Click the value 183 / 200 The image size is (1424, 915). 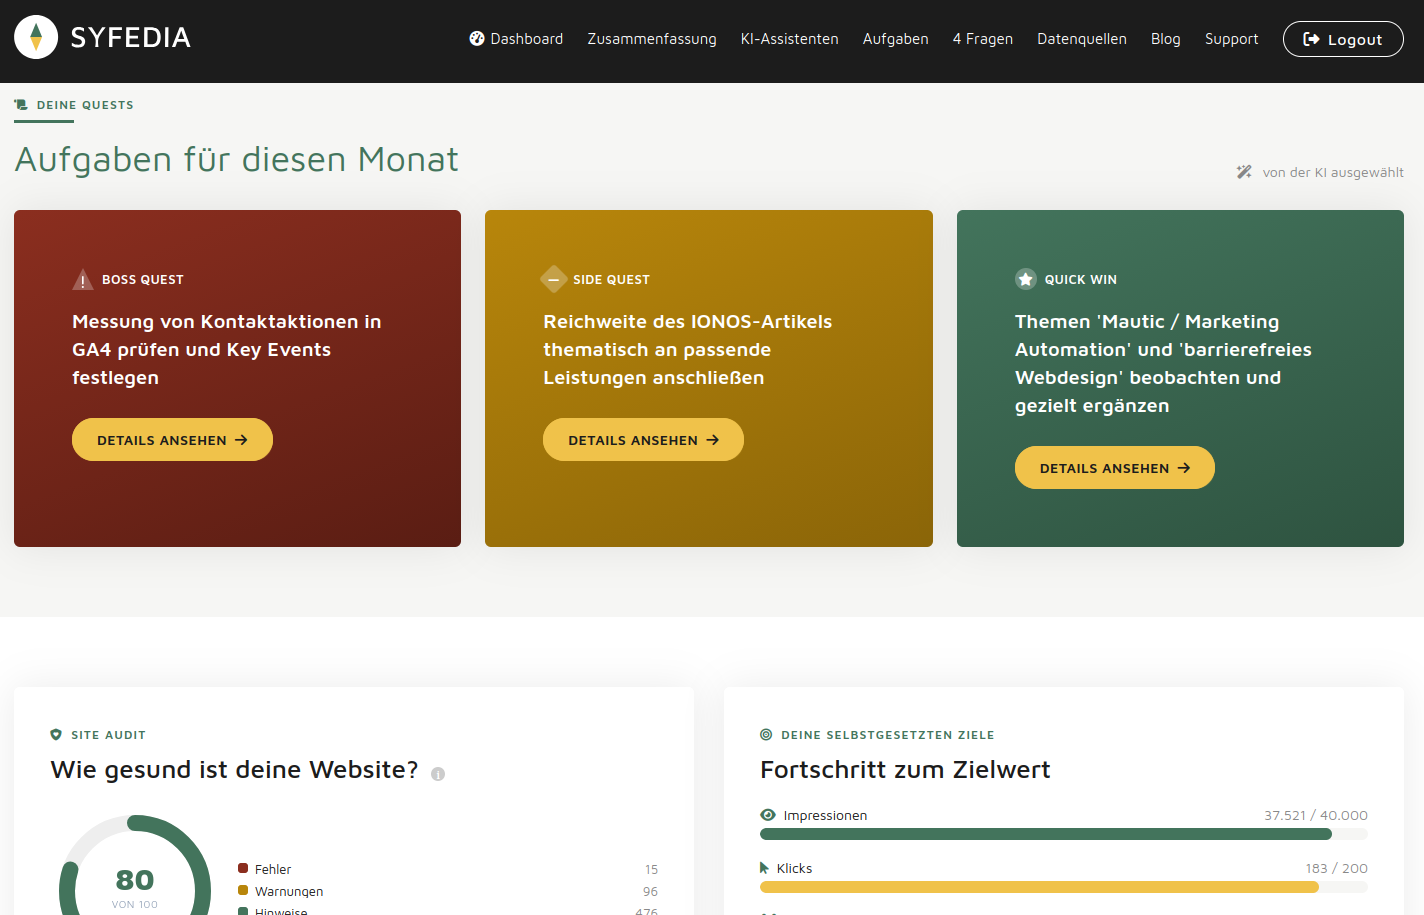(x=1337, y=869)
